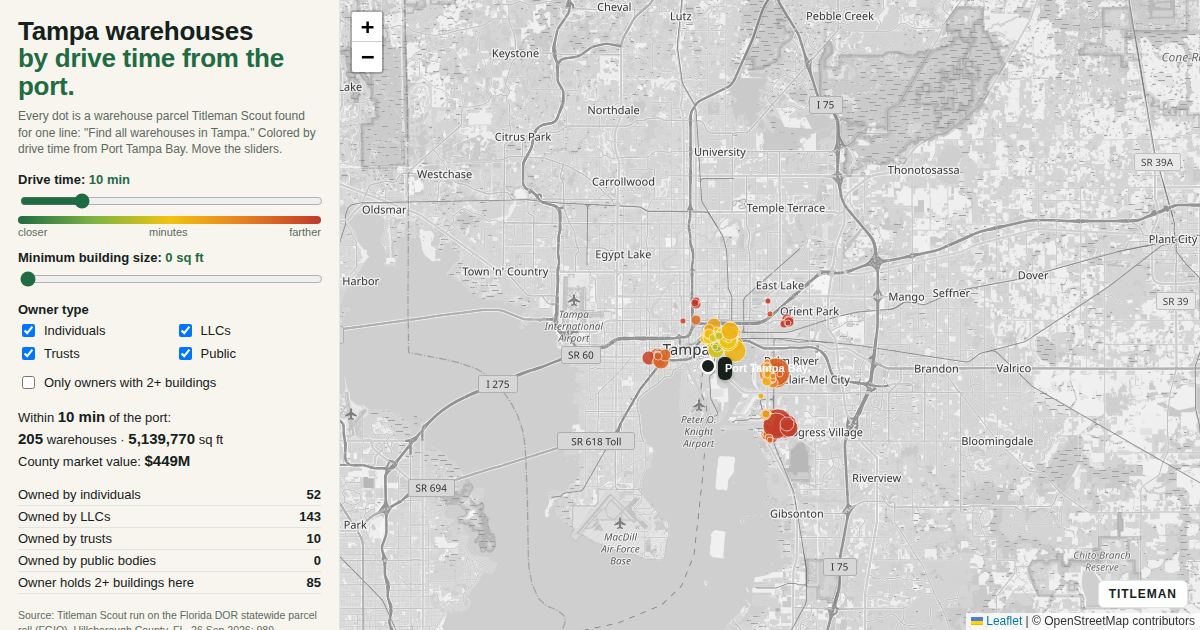Uncheck the Public owner type
1200x630 pixels.
coord(185,354)
